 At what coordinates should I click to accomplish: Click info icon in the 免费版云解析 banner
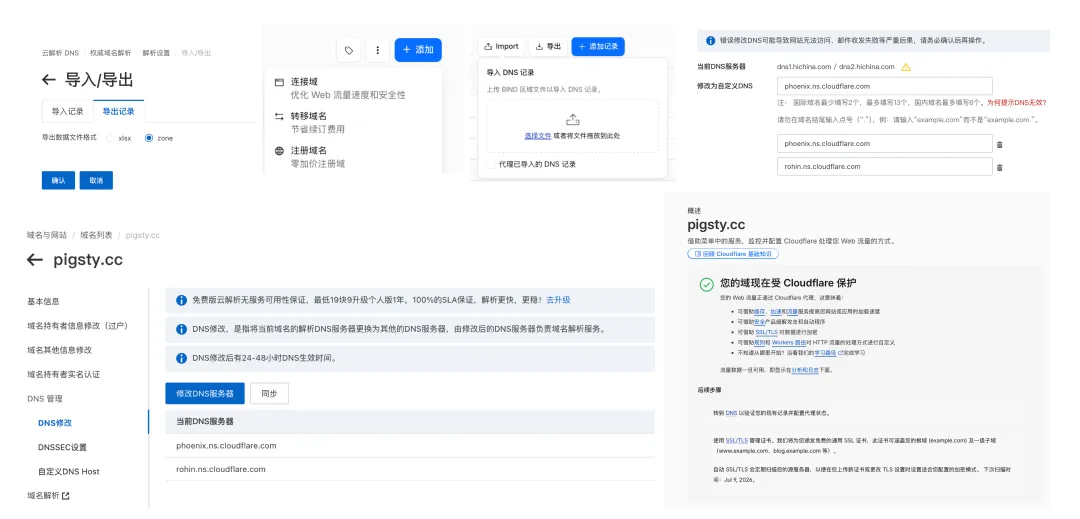point(181,300)
